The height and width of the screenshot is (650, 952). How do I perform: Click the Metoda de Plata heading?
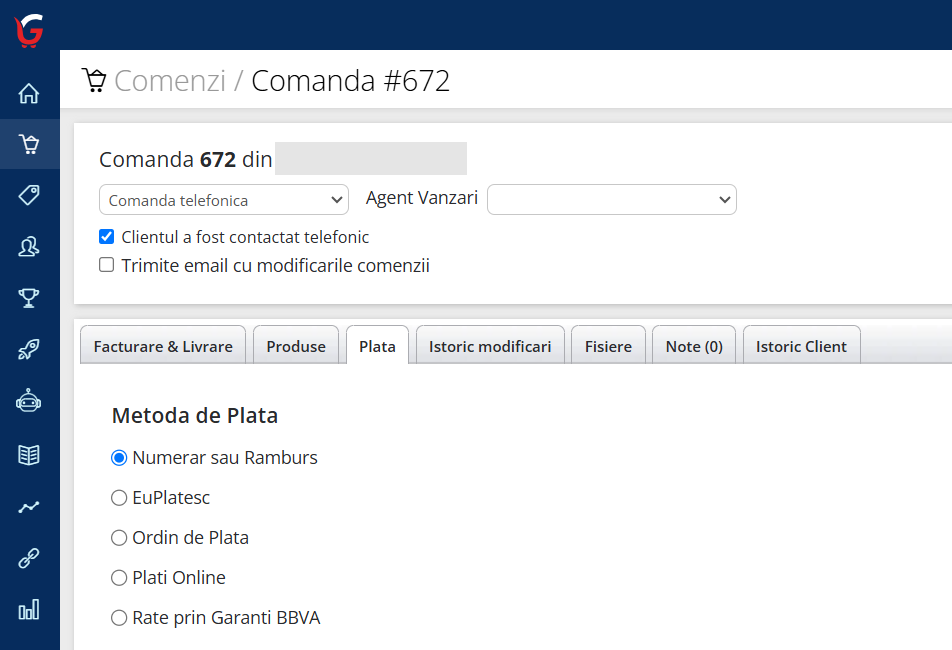[195, 416]
